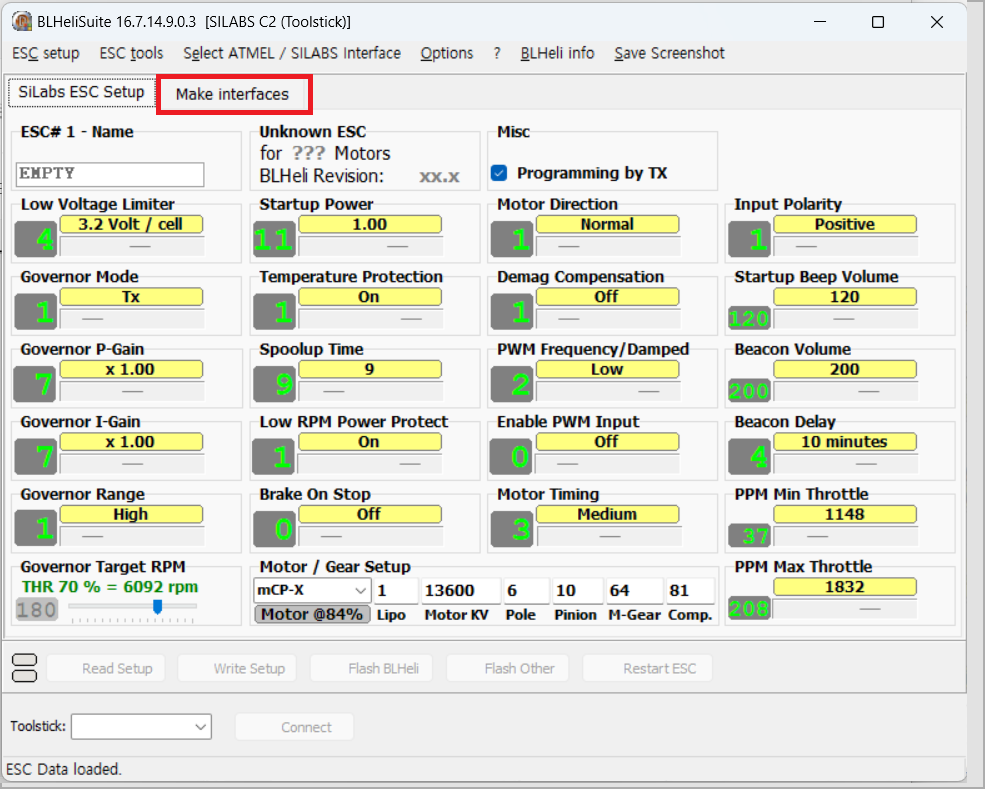Adjust the Governor P-Gain slider
Image resolution: width=985 pixels, height=789 pixels.
132,391
